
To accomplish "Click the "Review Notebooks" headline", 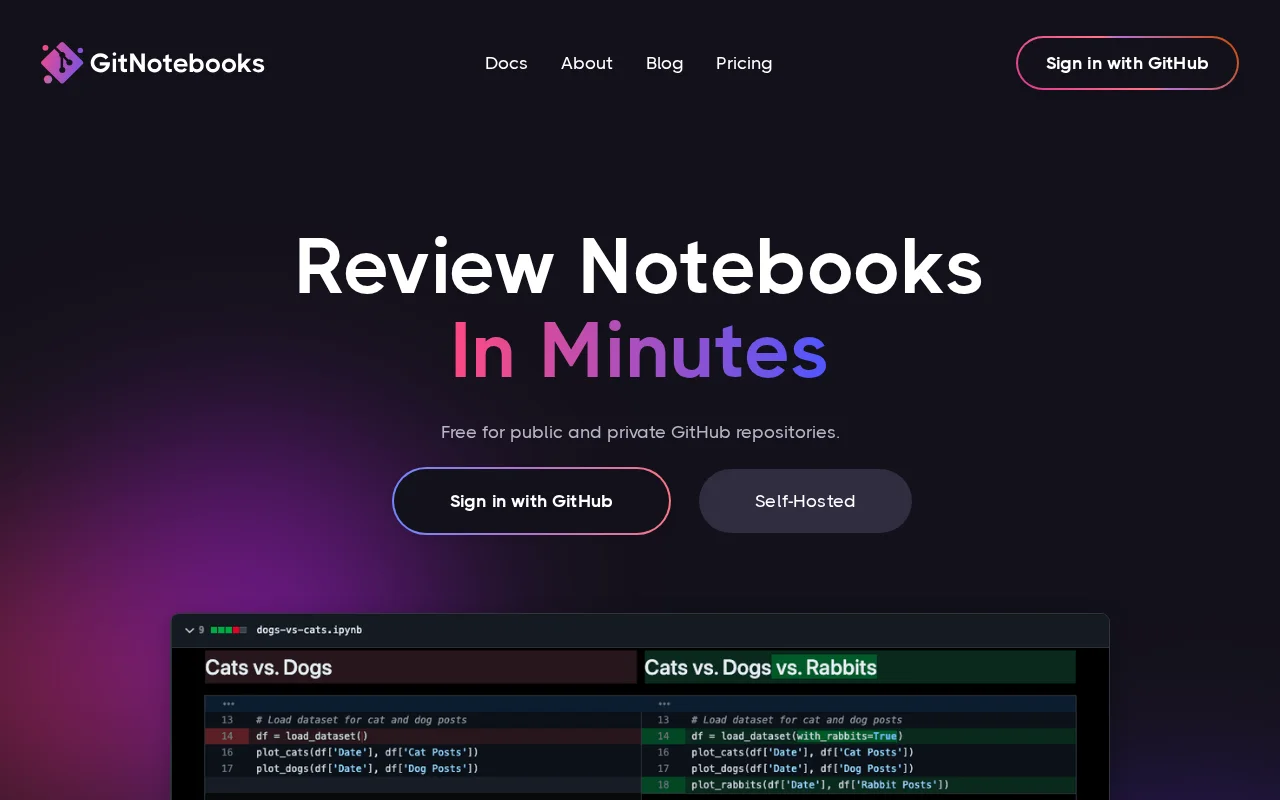I will [x=639, y=267].
